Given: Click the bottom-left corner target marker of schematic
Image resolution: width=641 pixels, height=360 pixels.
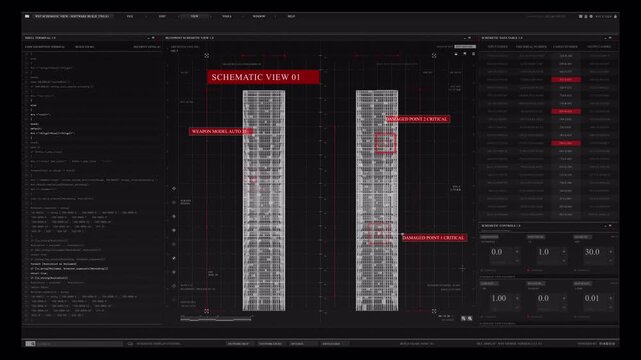Looking at the screenshot, I should 207,311.
